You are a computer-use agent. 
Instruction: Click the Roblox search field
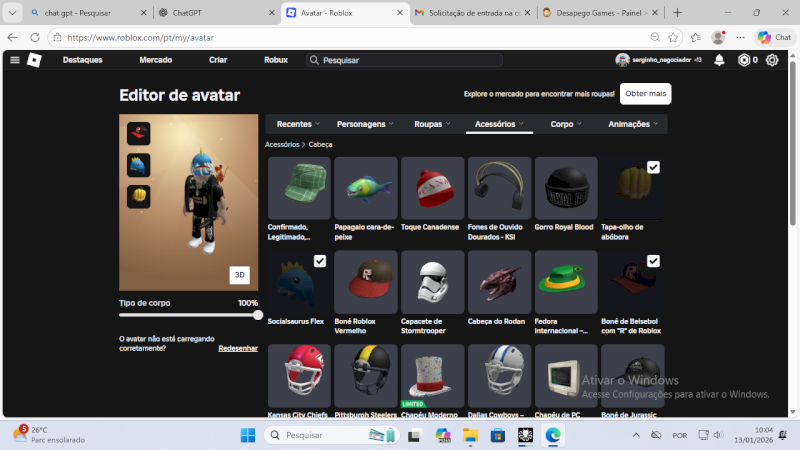(x=404, y=60)
